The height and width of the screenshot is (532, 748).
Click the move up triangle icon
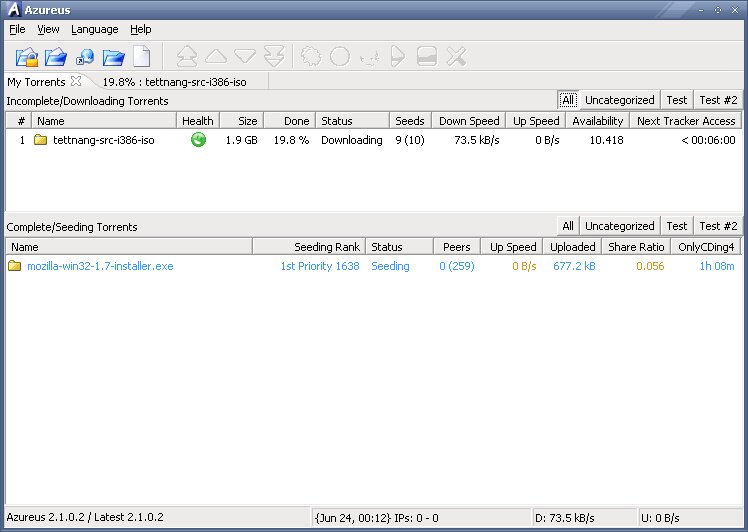click(x=216, y=56)
